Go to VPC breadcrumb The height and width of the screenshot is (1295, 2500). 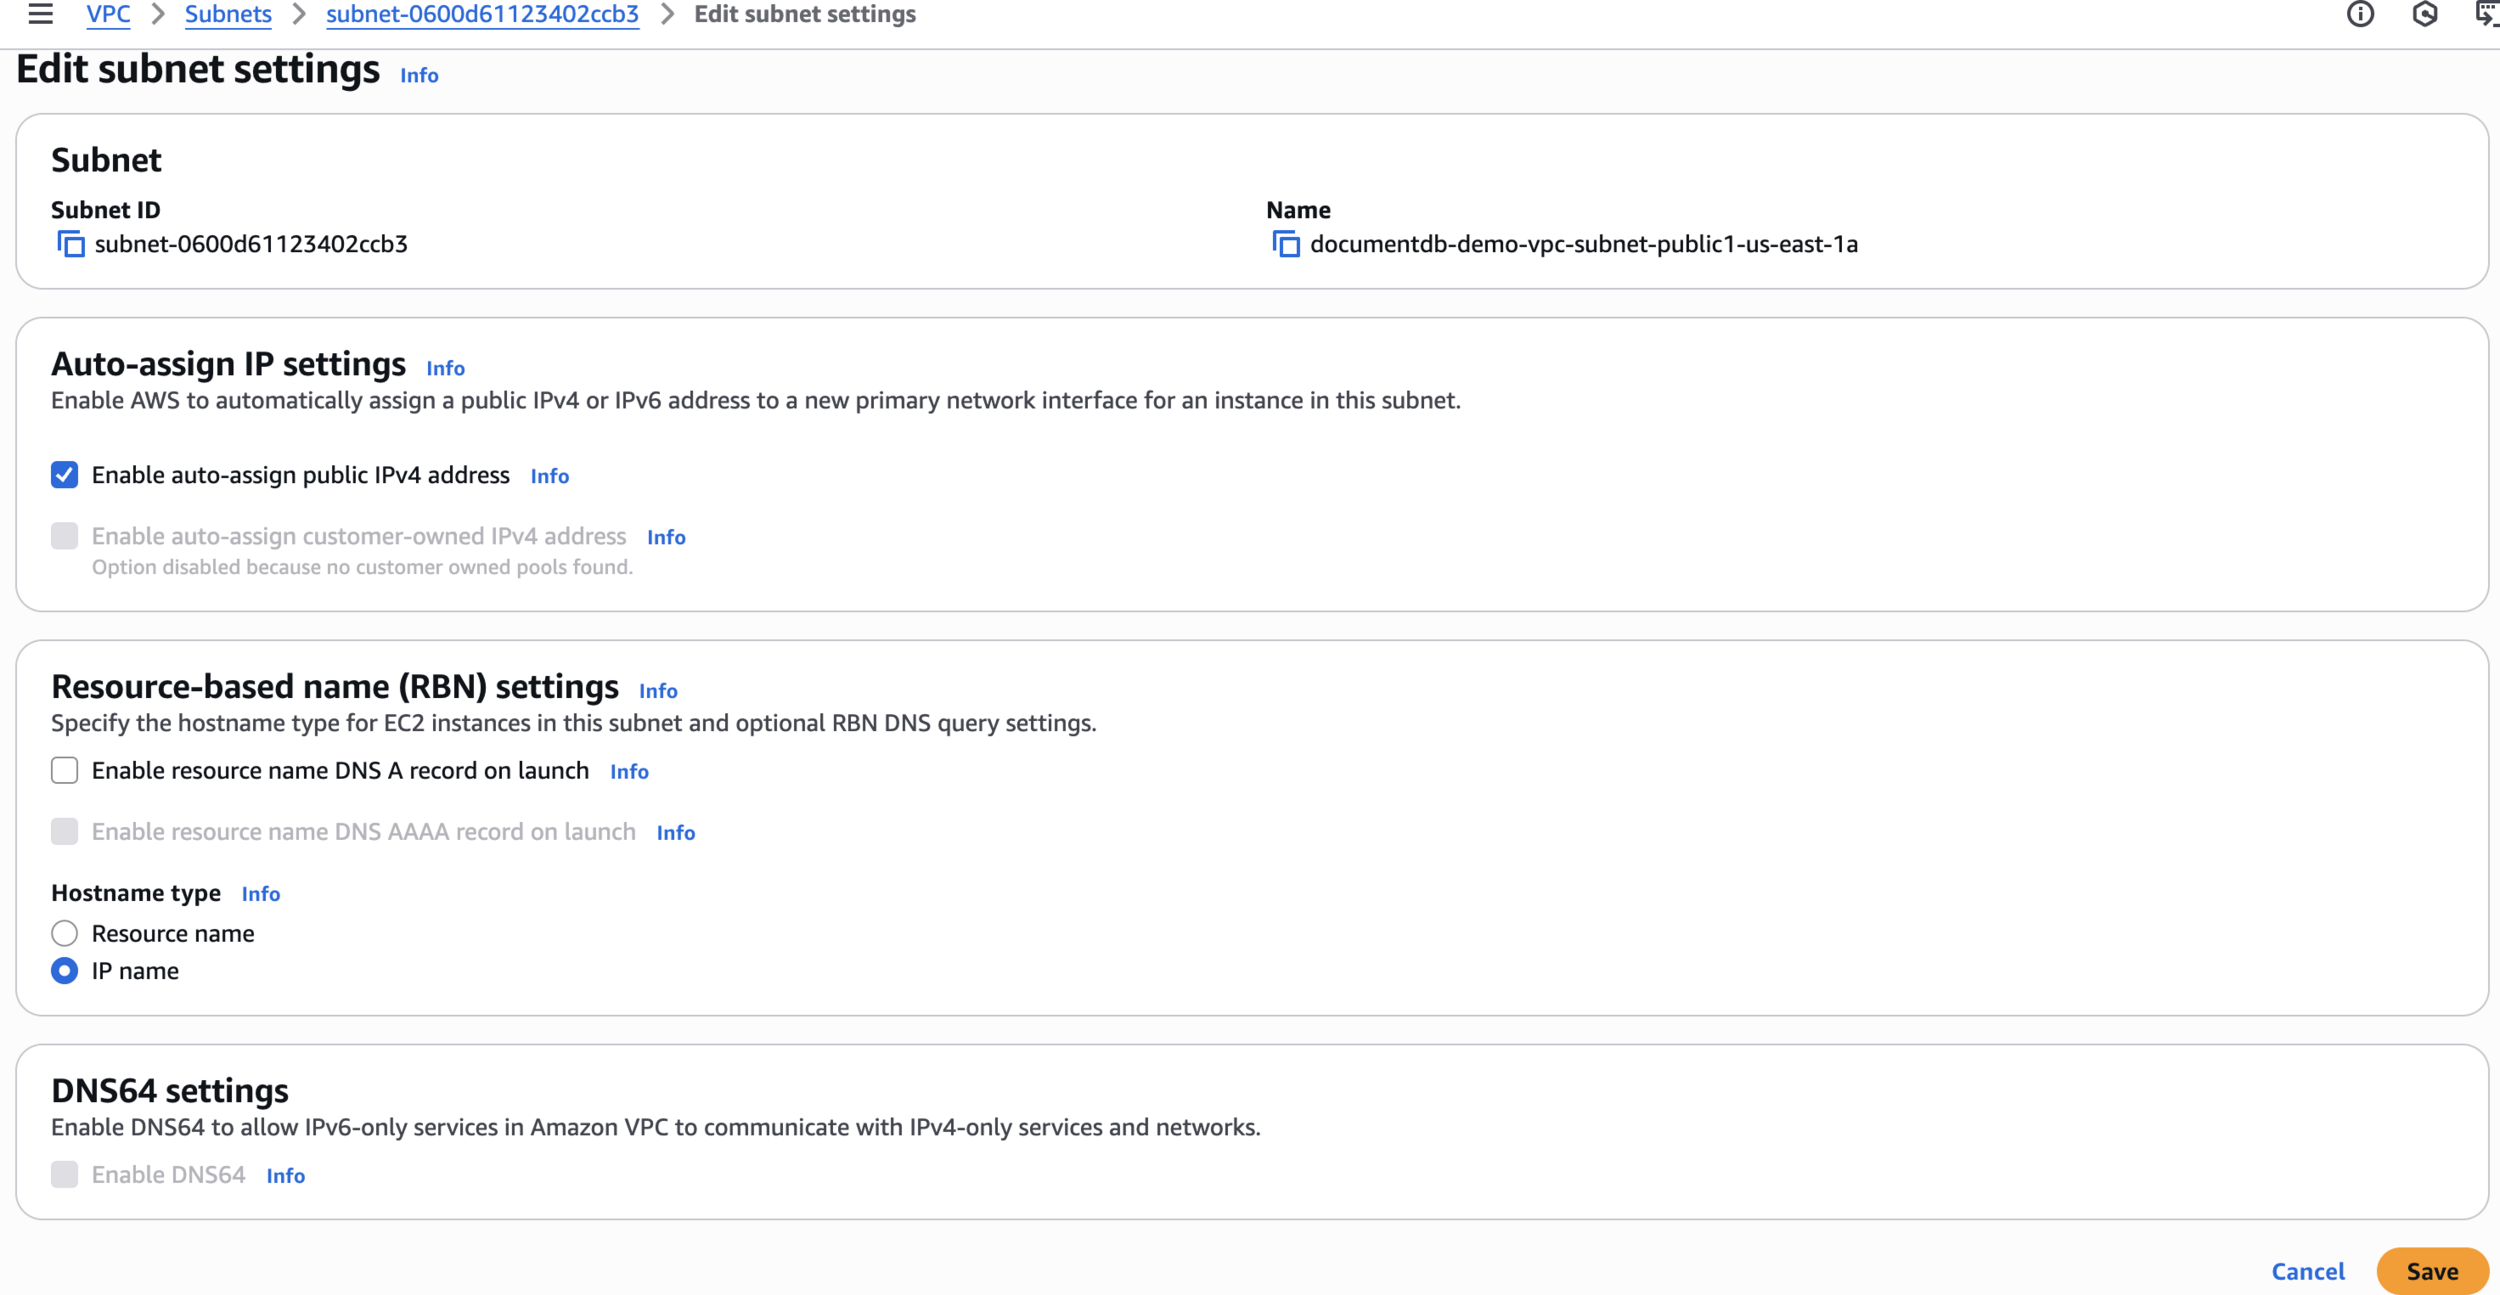[x=108, y=14]
